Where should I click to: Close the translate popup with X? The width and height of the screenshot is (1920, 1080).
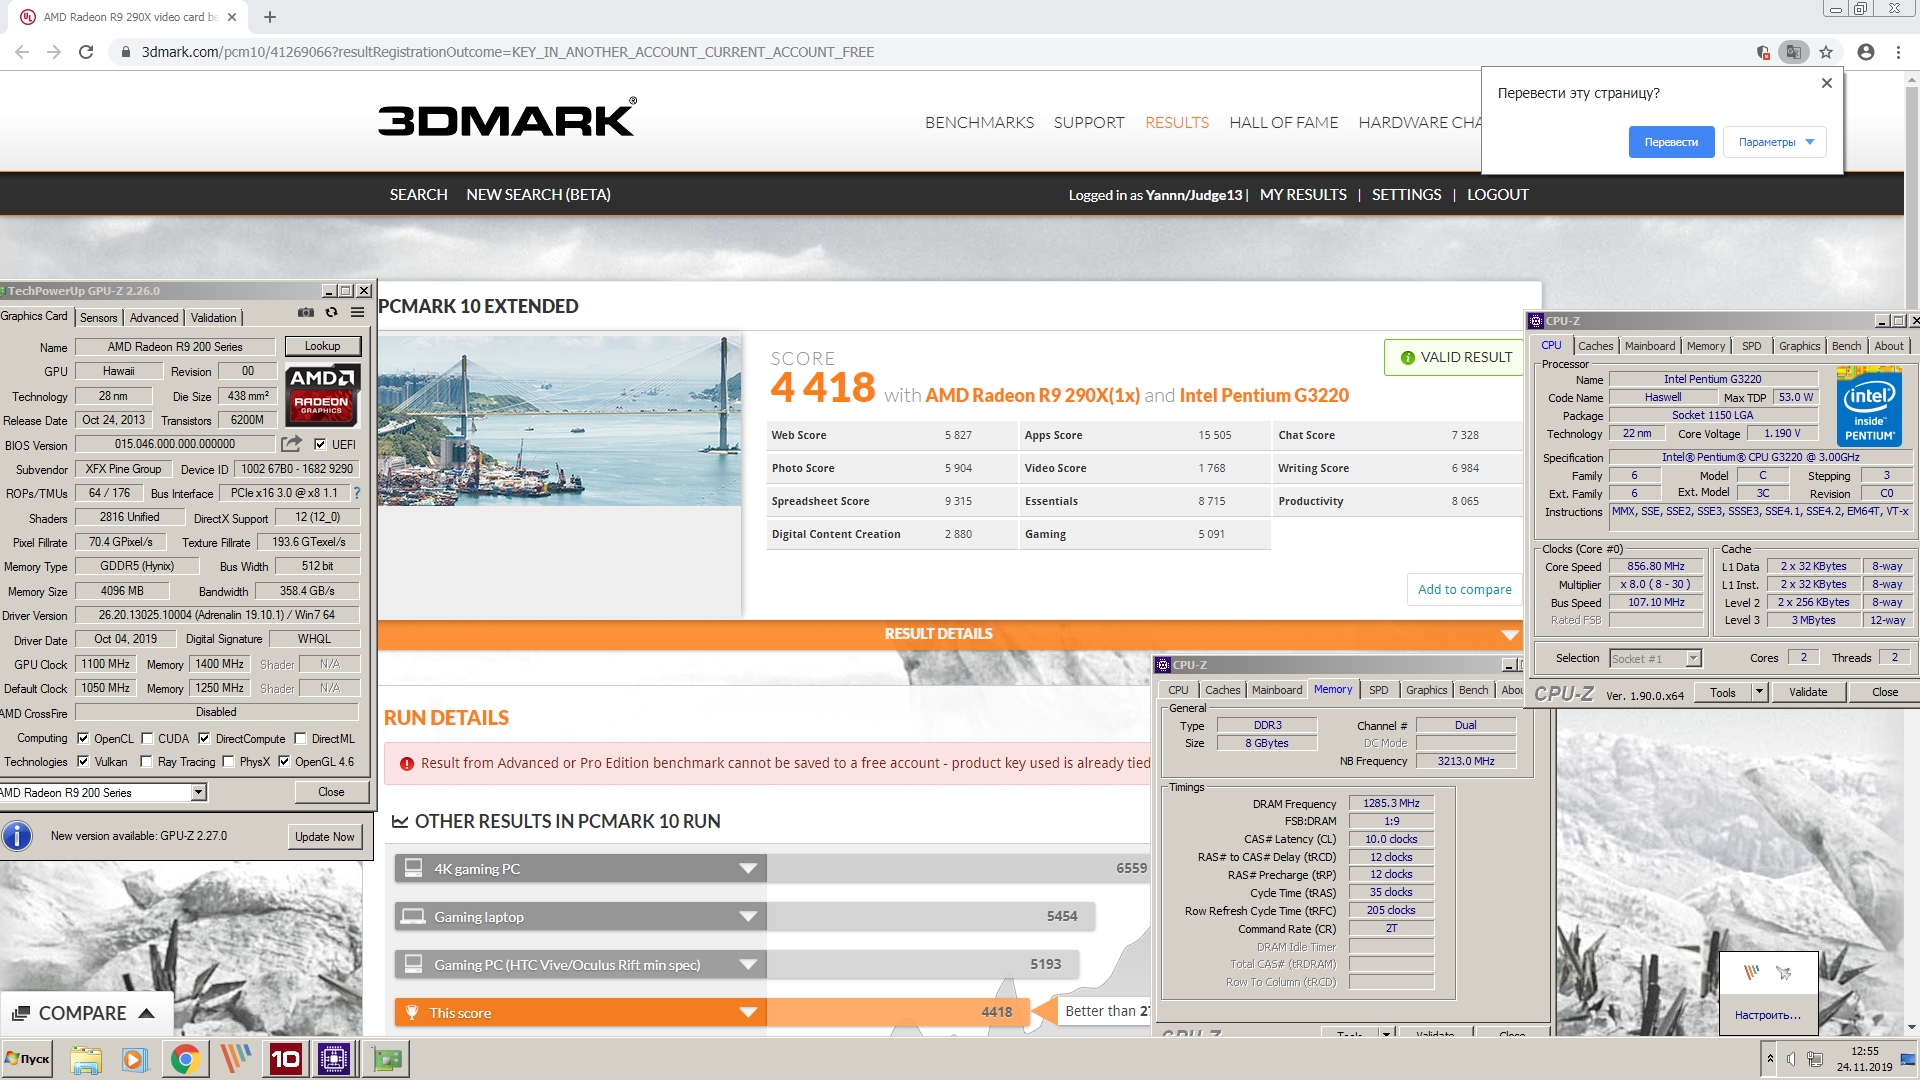[x=1827, y=83]
